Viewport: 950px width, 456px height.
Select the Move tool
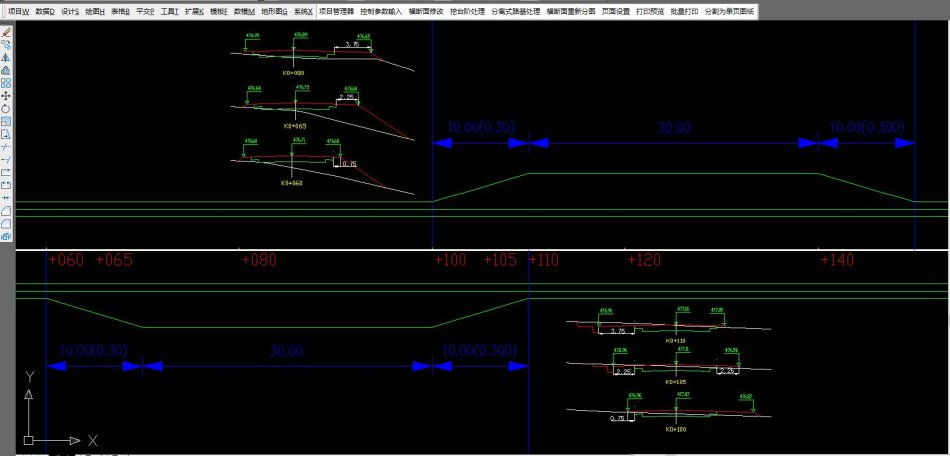click(x=6, y=96)
